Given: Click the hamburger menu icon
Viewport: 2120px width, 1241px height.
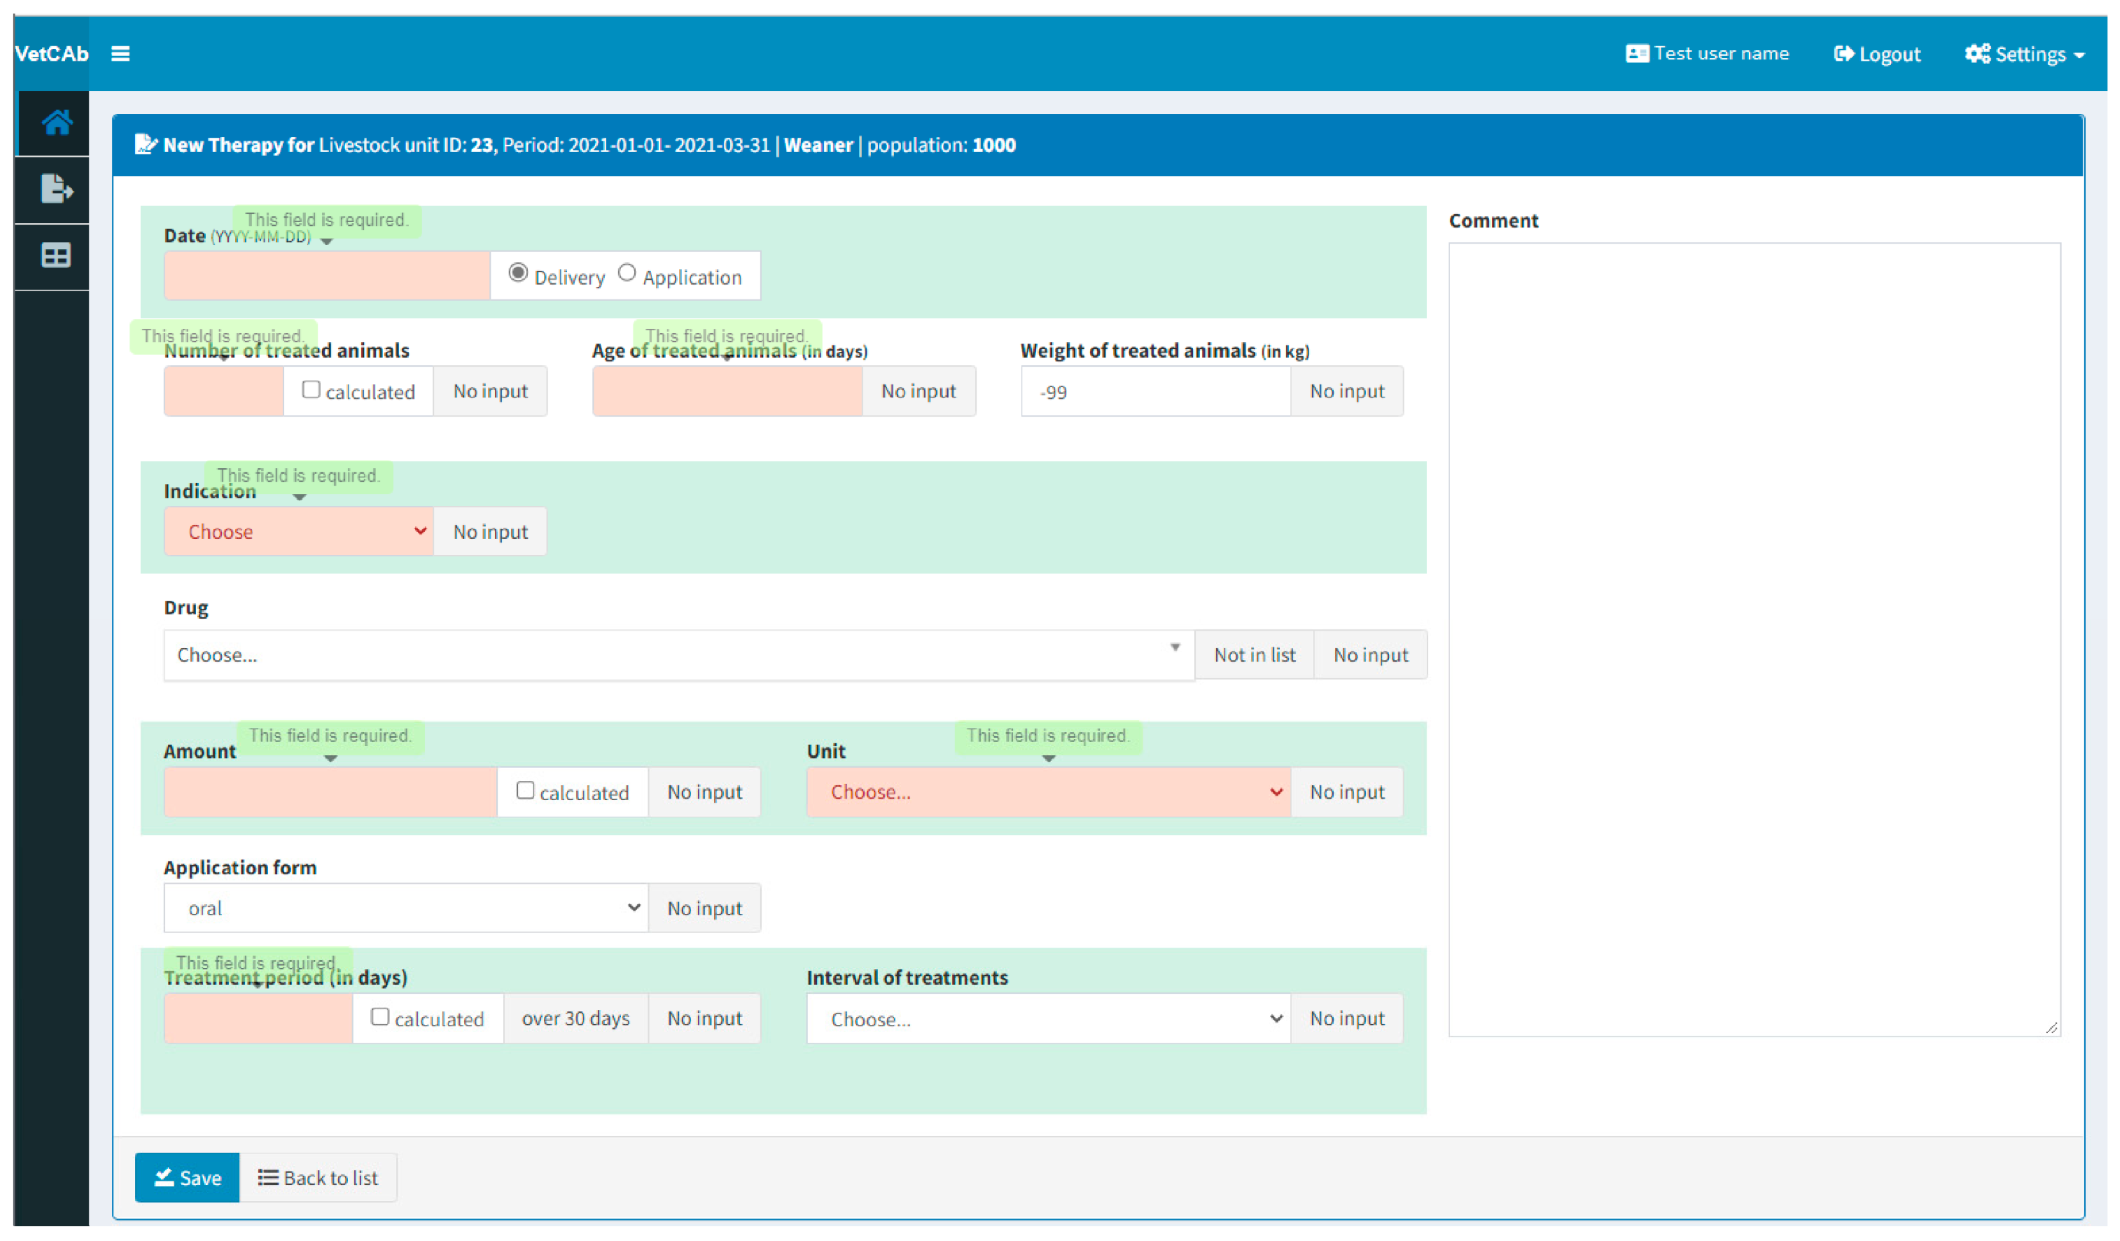Looking at the screenshot, I should 120,54.
